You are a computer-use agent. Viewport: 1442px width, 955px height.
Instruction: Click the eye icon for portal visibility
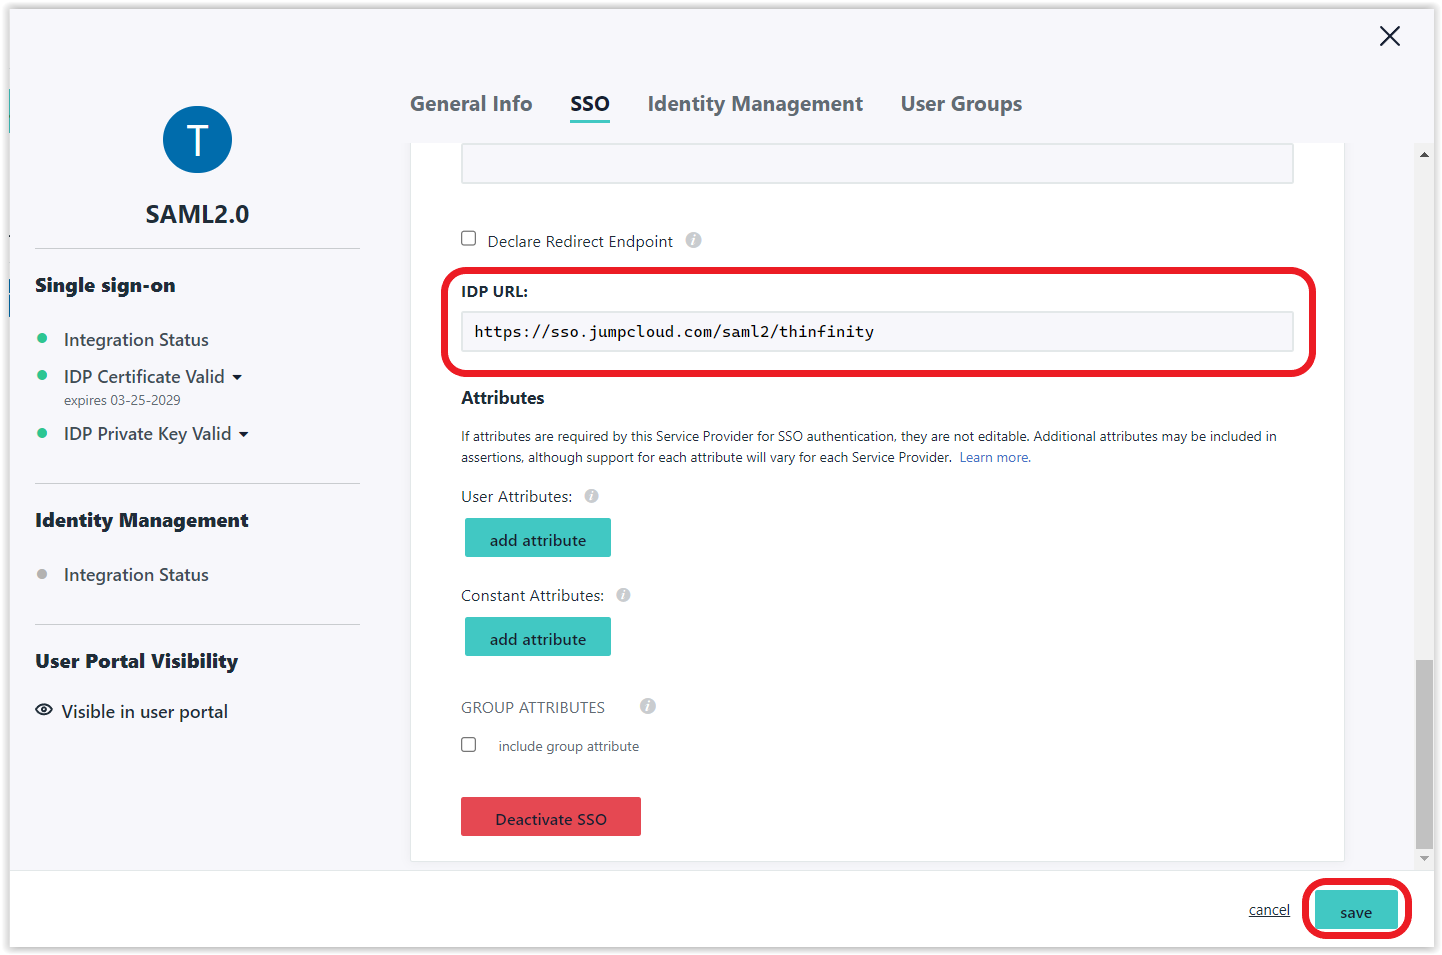pyautogui.click(x=44, y=710)
